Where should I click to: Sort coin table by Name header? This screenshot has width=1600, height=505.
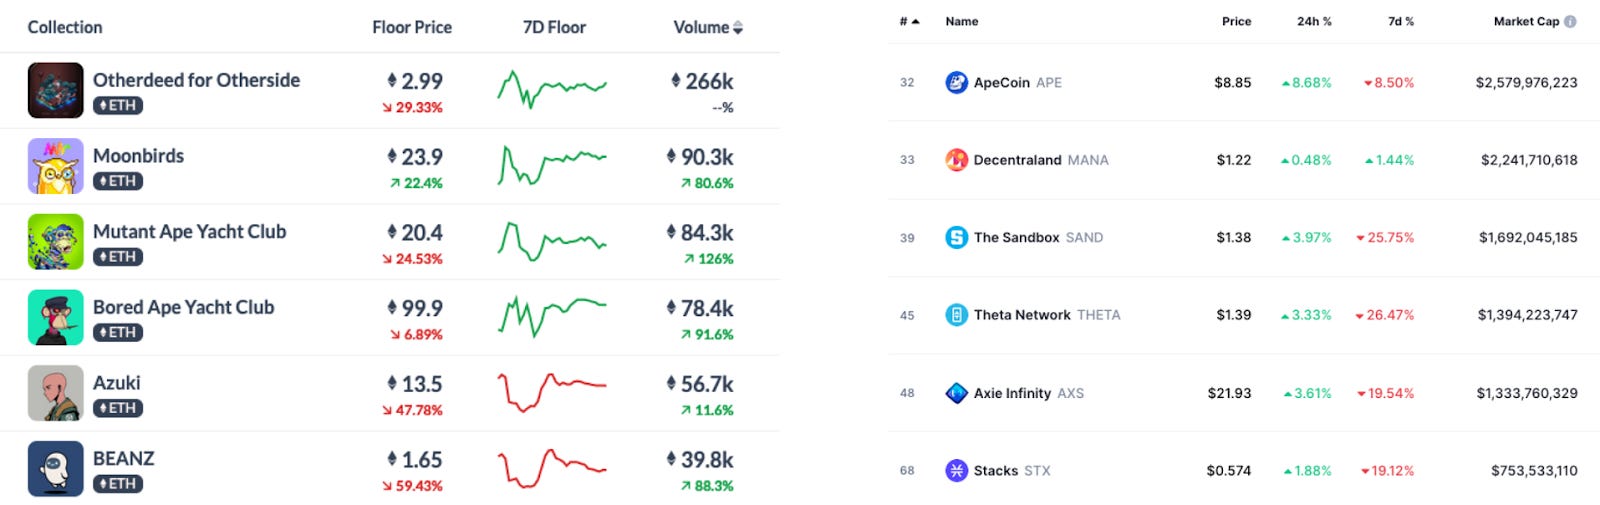tap(962, 21)
